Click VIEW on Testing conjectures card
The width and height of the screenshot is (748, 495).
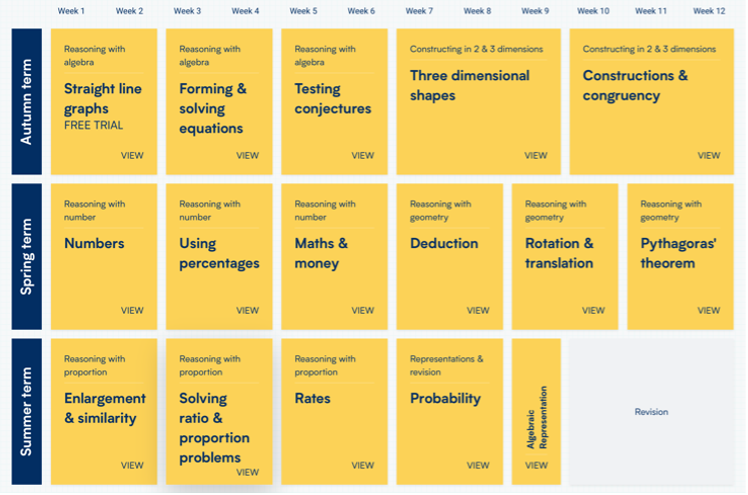pos(363,155)
